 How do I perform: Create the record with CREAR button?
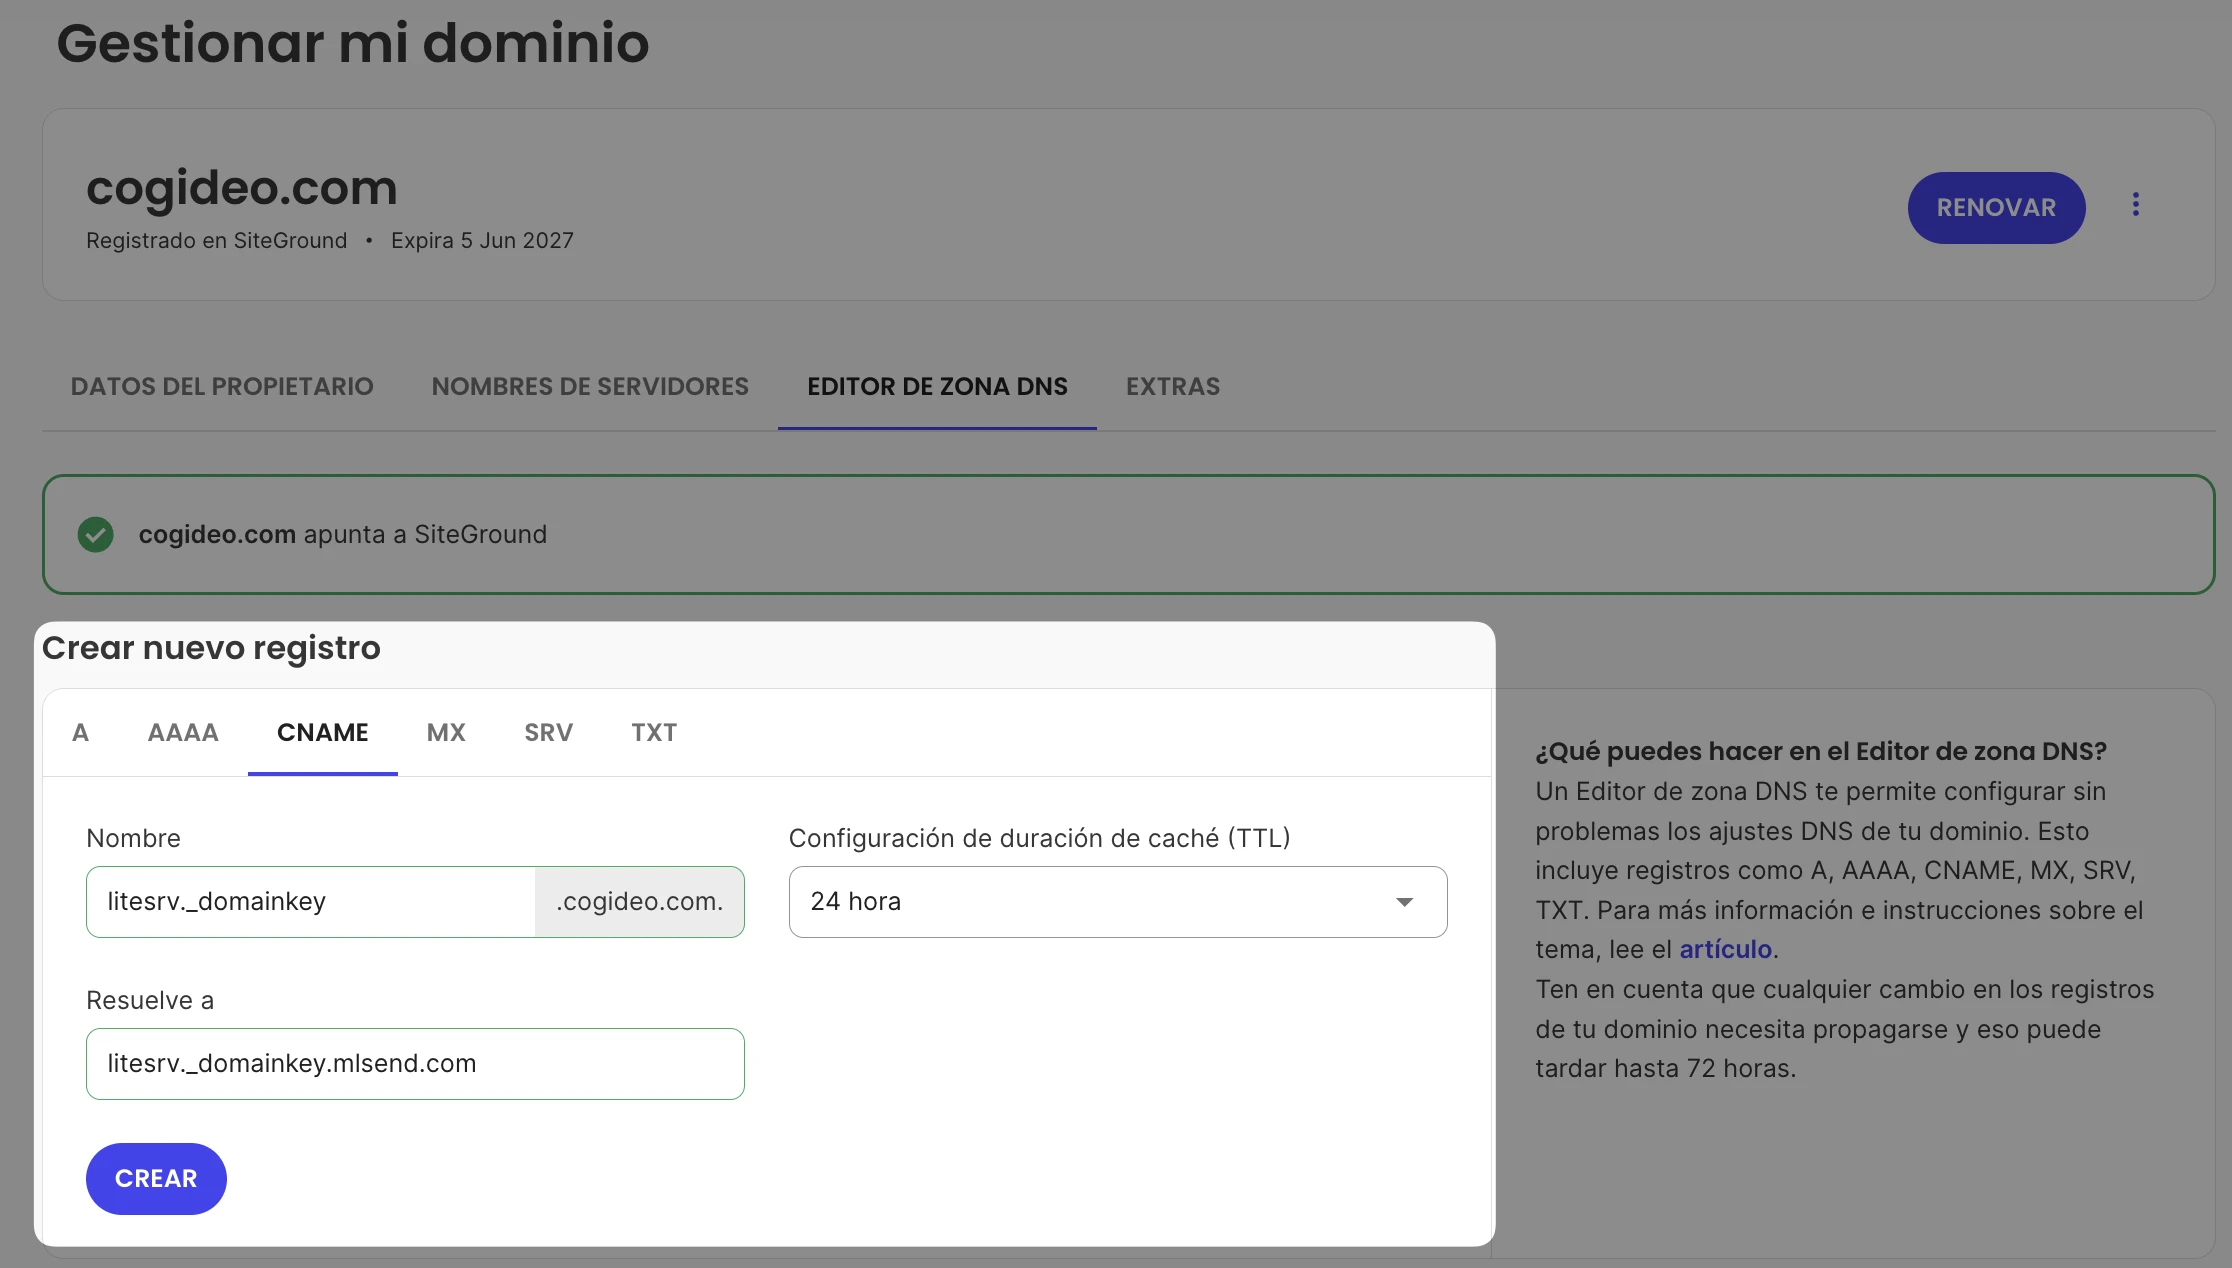(x=156, y=1178)
